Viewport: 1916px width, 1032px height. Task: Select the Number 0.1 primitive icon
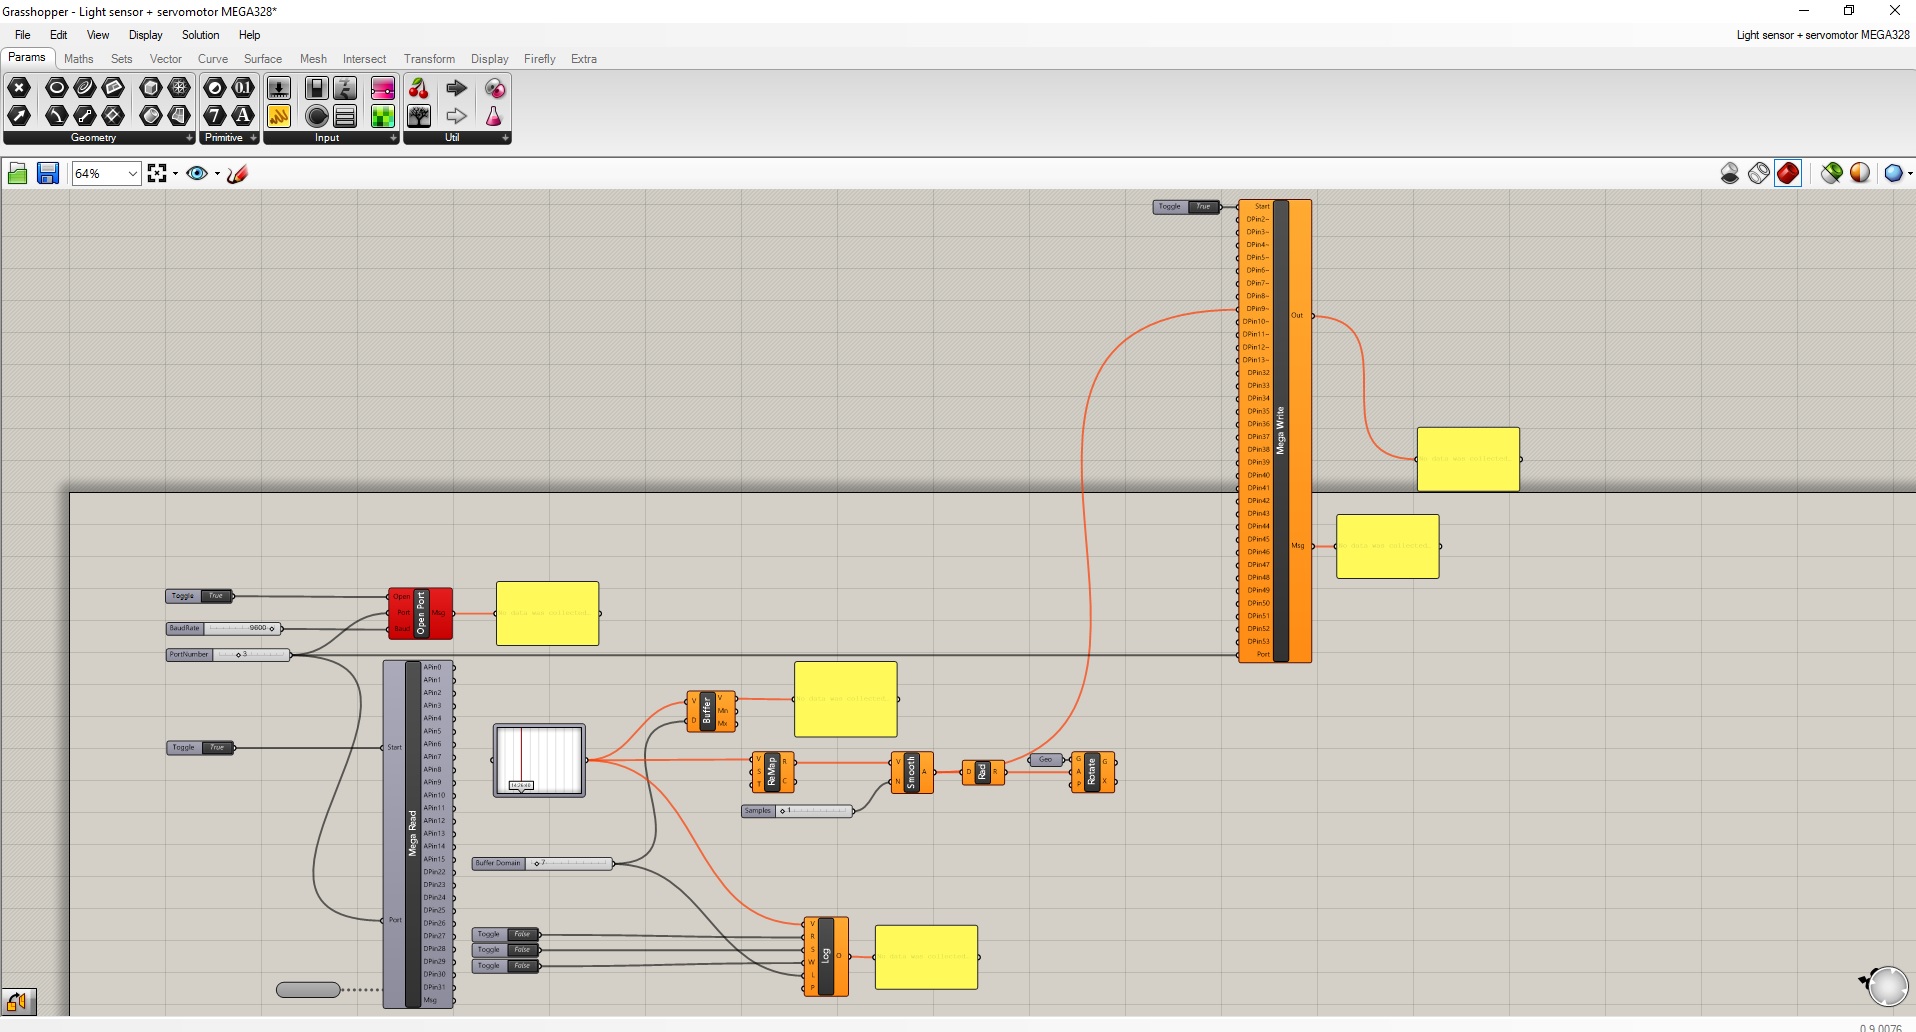point(243,88)
